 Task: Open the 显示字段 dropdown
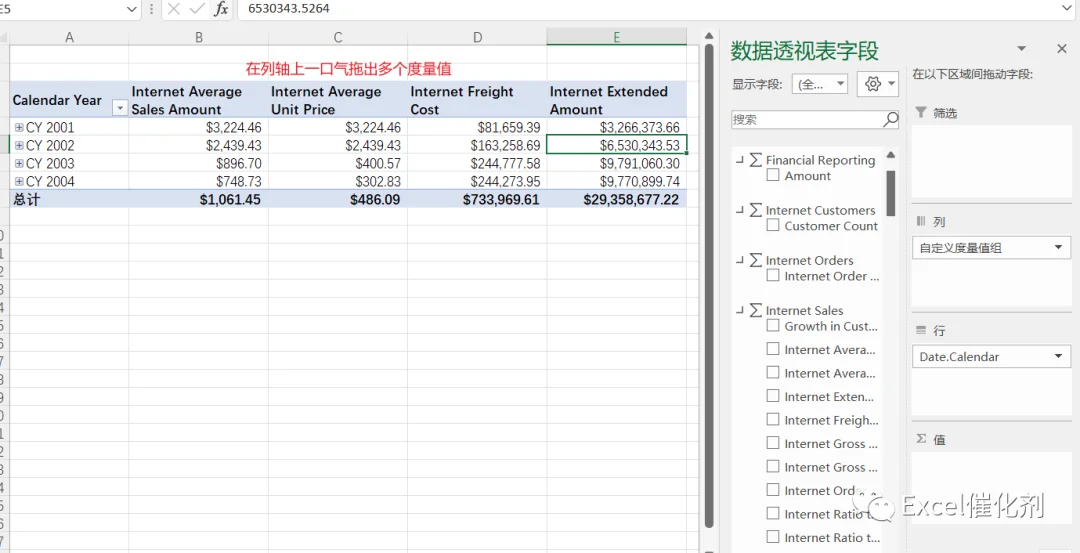820,84
